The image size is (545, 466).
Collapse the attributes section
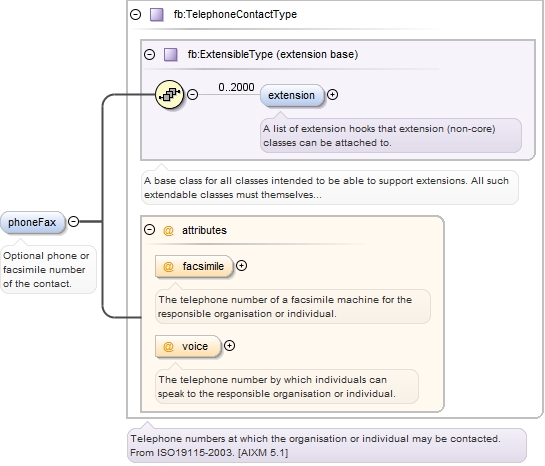[x=149, y=230]
